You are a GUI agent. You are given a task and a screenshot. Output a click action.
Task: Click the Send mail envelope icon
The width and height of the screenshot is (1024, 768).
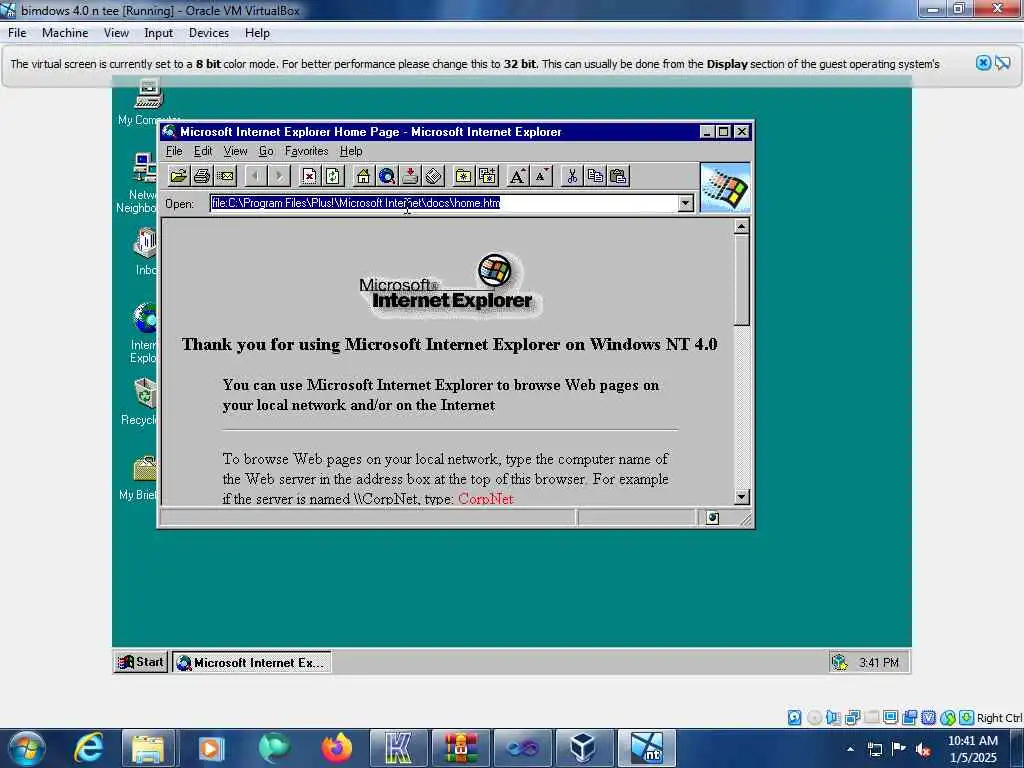pyautogui.click(x=225, y=176)
